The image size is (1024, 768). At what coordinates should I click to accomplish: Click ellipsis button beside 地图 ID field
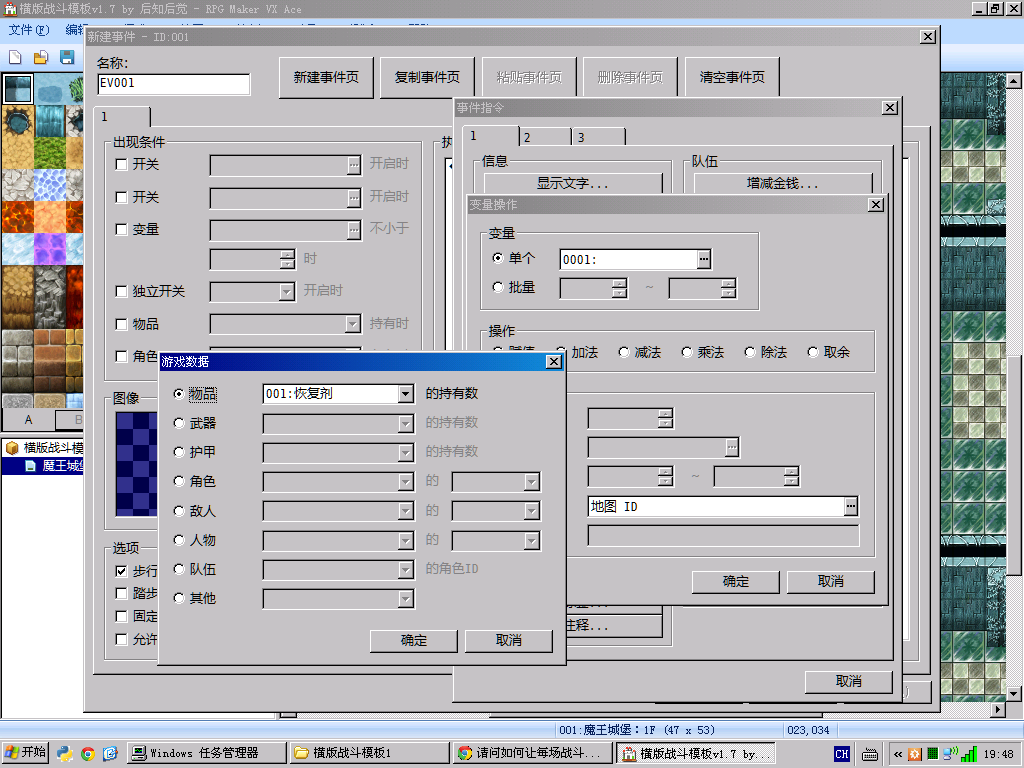point(850,506)
